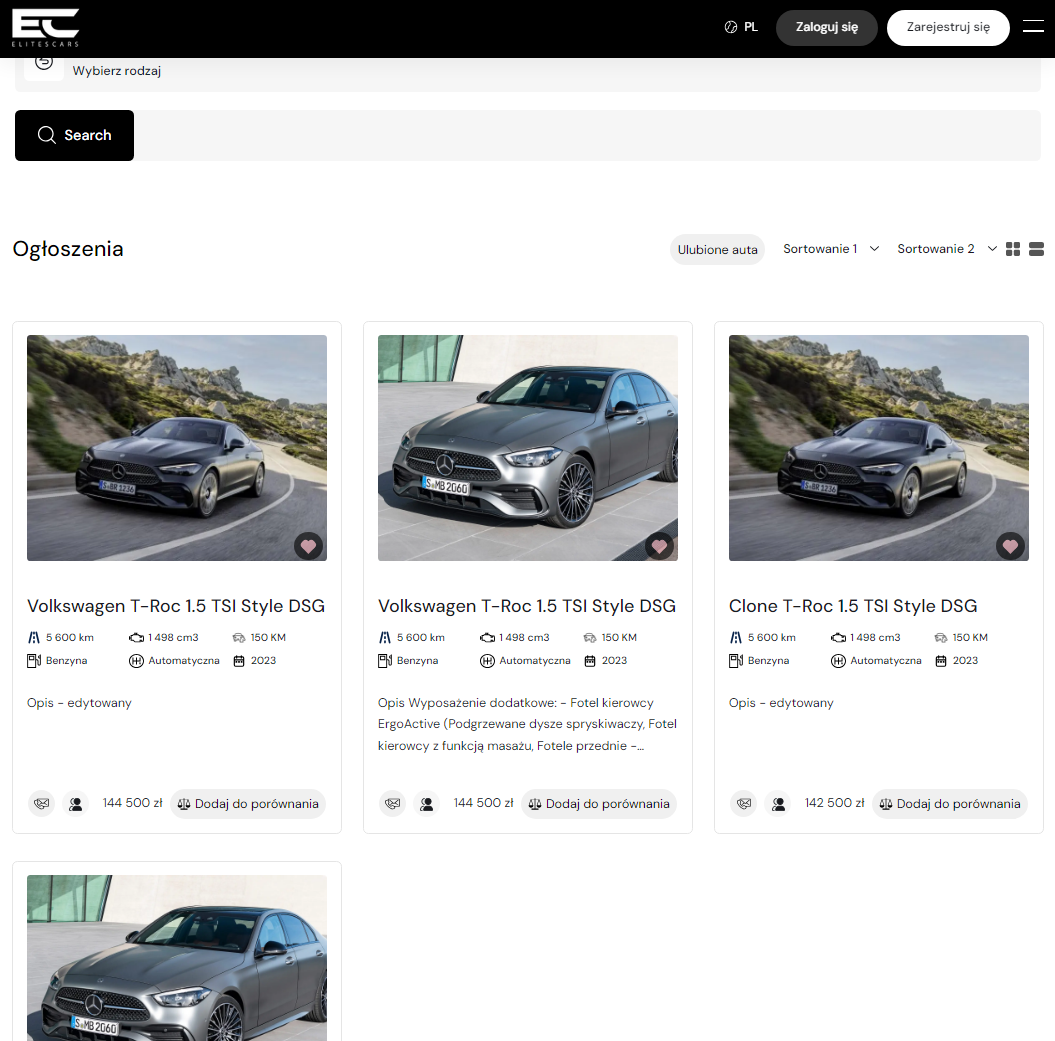
Task: Click the Zarejestruj się button
Action: 947,28
